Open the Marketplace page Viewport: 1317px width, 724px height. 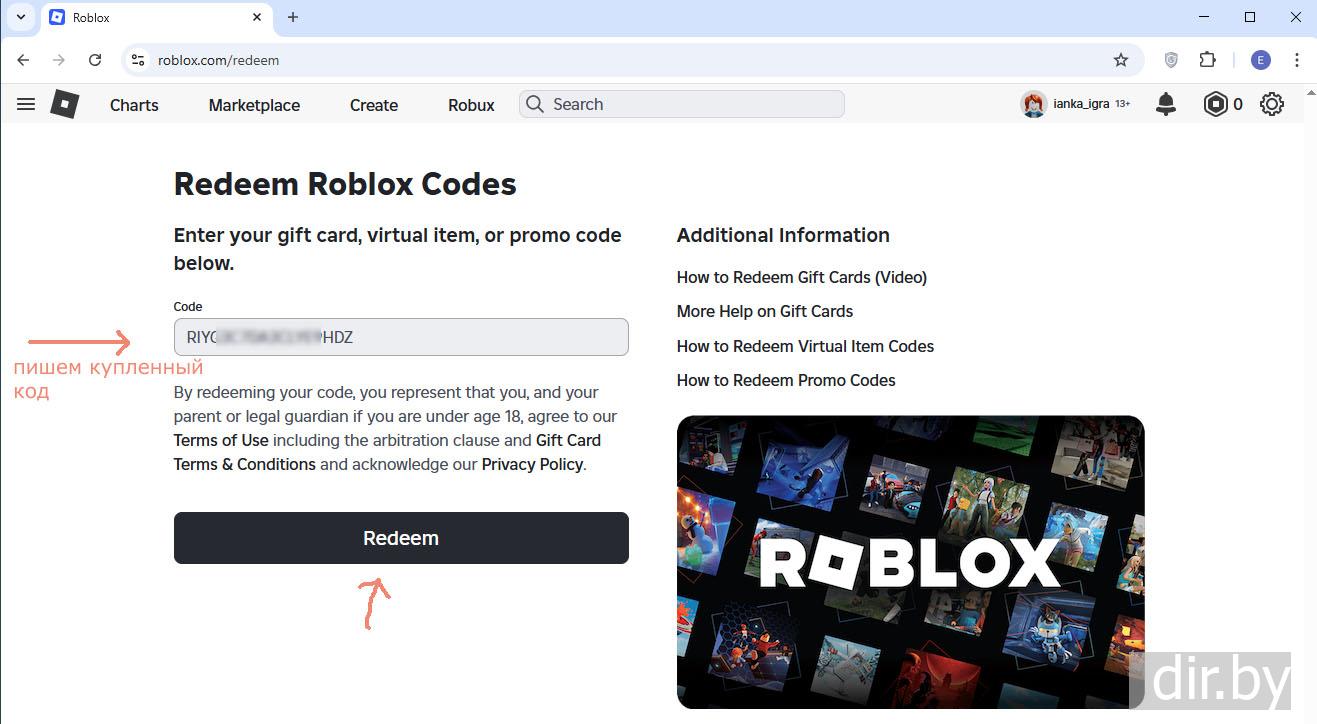[254, 105]
